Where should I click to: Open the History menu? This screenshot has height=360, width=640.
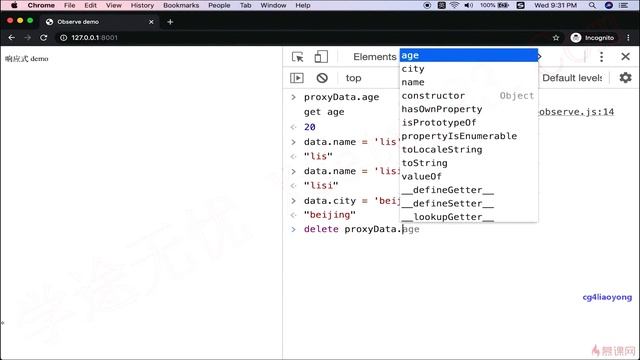142,5
